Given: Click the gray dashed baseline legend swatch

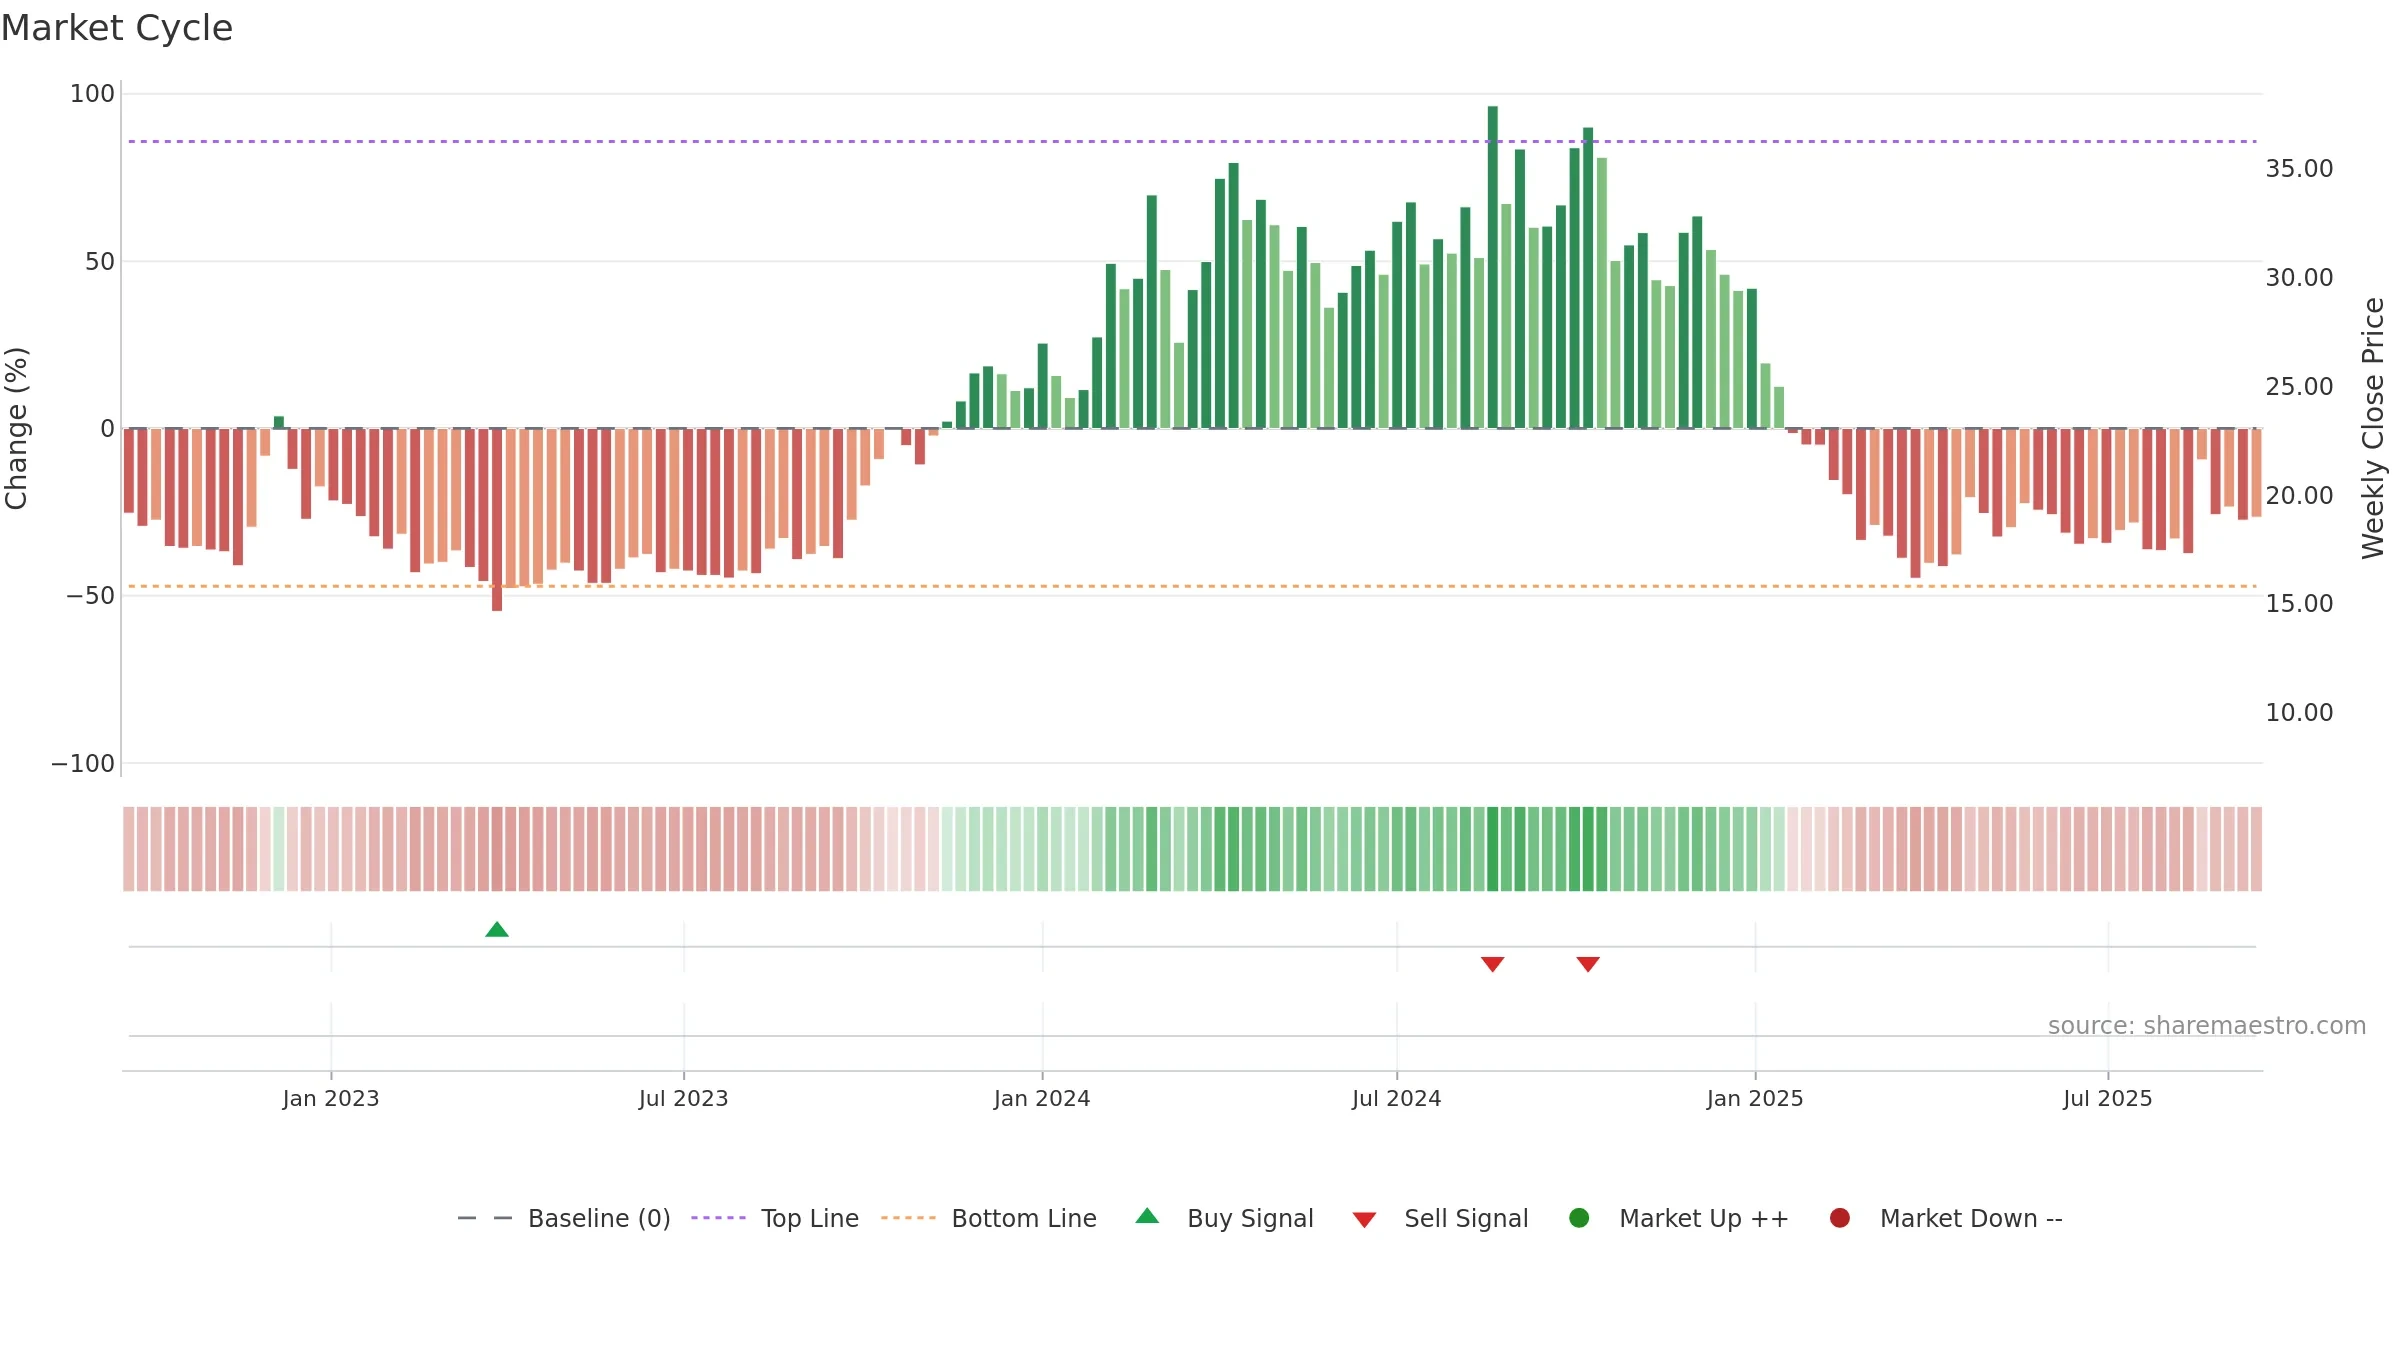Looking at the screenshot, I should coord(485,1218).
